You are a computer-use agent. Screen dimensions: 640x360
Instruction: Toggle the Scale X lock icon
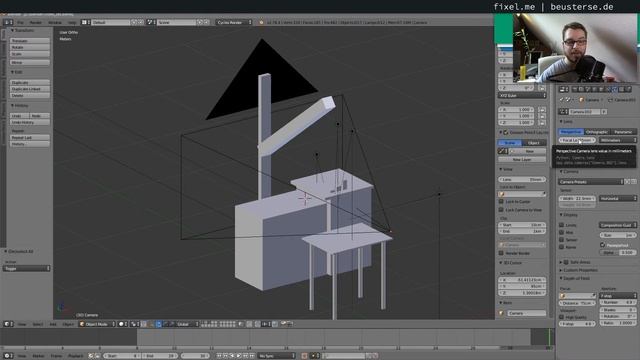pos(542,110)
